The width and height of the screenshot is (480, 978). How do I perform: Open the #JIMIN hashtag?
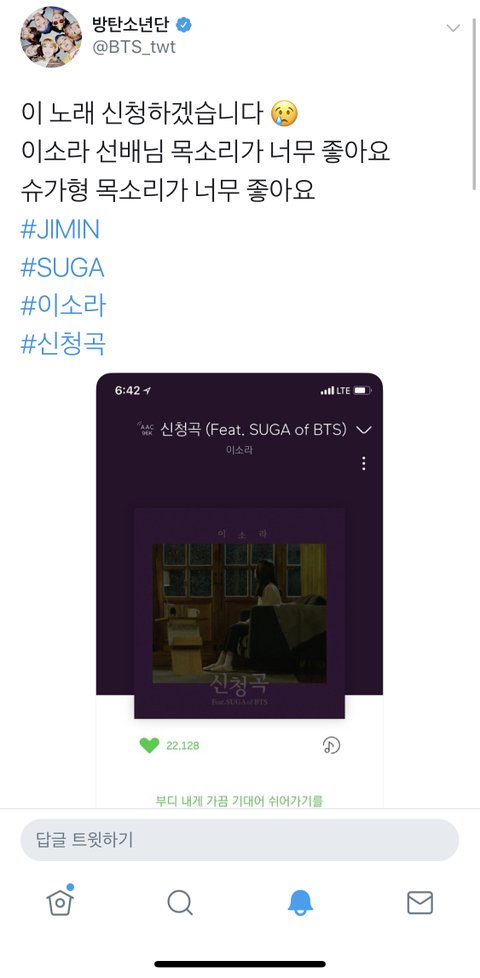coord(60,230)
